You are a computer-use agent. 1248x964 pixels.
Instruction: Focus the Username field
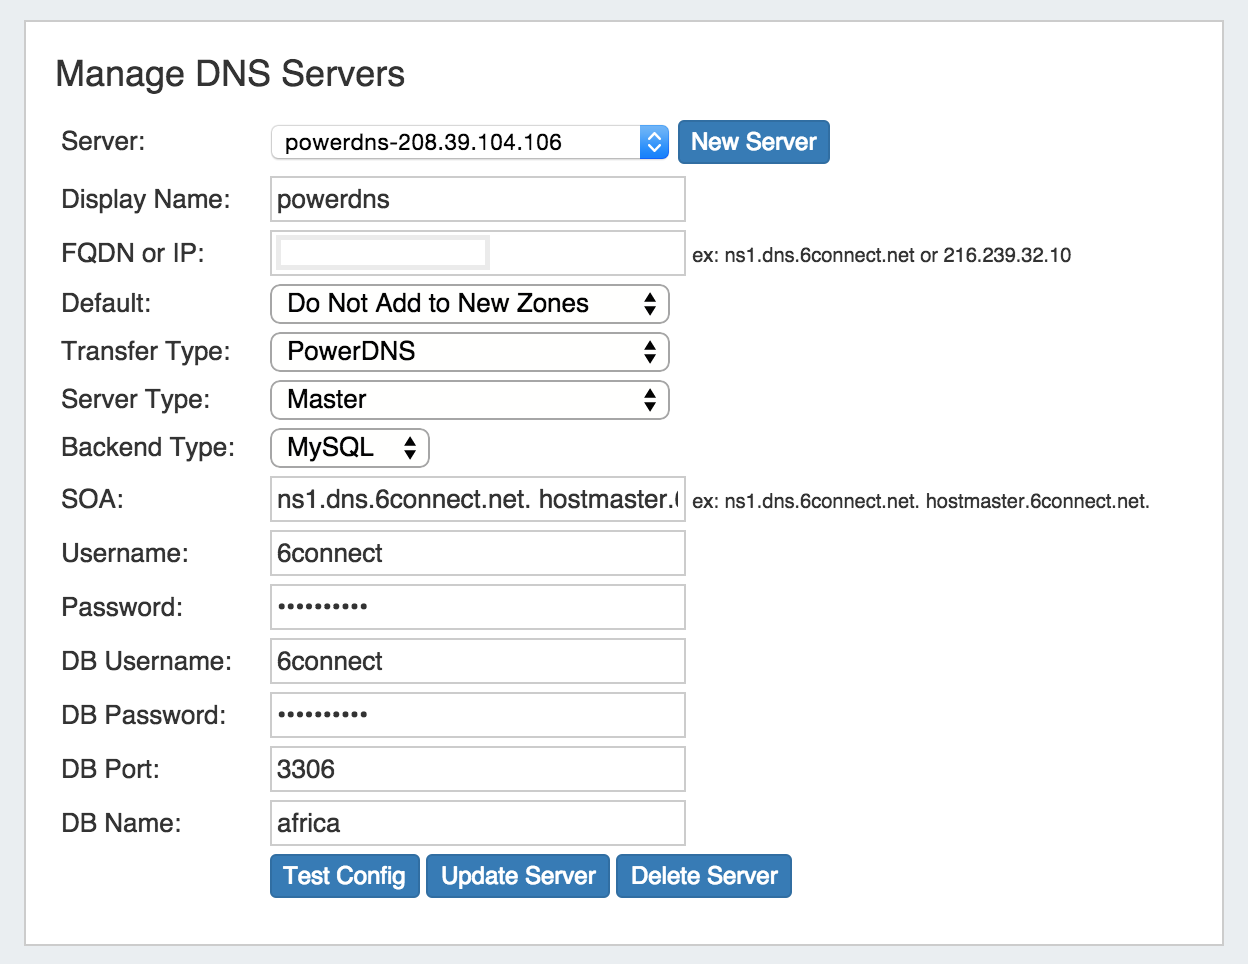477,553
